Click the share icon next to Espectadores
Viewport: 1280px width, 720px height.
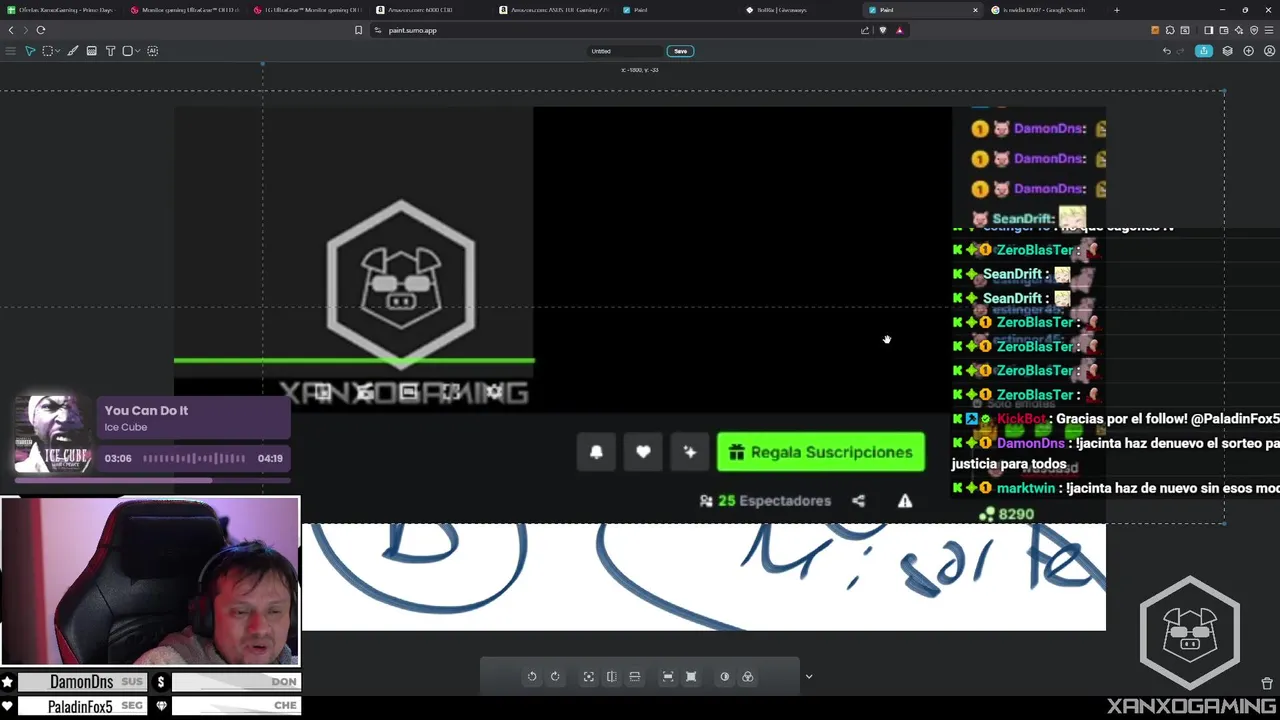[x=858, y=501]
